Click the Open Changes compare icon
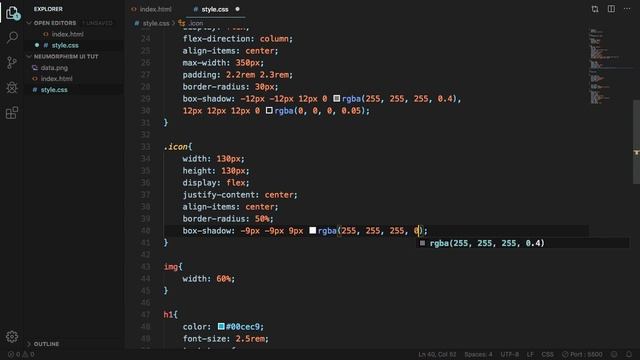Image resolution: width=640 pixels, height=360 pixels. [x=595, y=9]
